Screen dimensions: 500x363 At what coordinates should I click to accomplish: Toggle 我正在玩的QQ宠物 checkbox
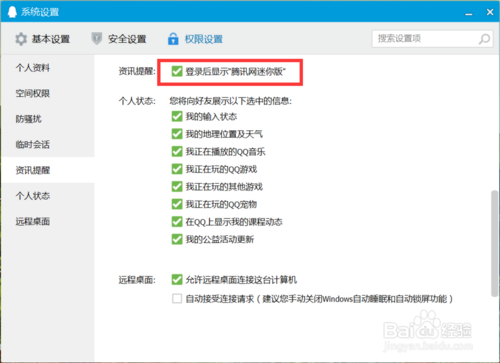tap(177, 204)
